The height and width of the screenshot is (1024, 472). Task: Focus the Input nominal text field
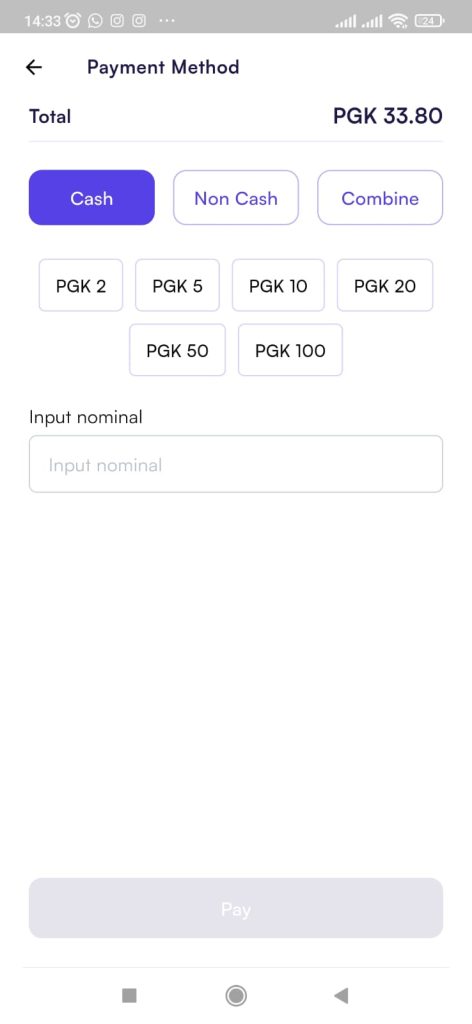(x=236, y=464)
